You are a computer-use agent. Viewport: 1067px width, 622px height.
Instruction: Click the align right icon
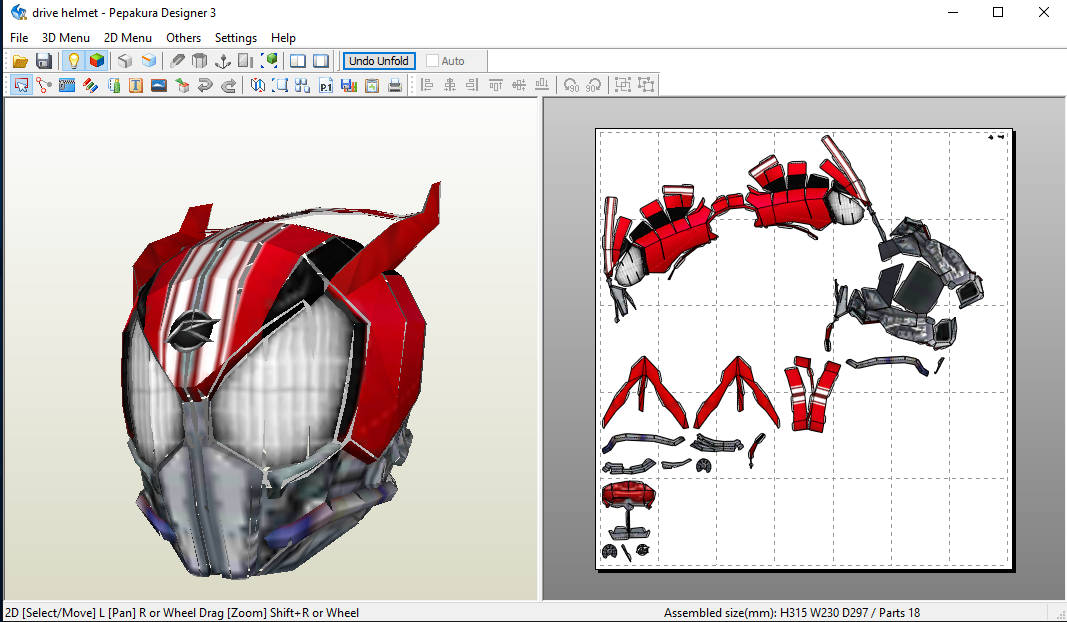click(x=472, y=85)
